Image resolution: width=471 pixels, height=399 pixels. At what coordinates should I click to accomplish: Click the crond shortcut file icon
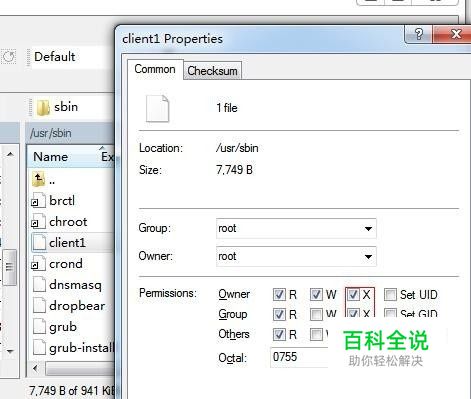tap(38, 264)
